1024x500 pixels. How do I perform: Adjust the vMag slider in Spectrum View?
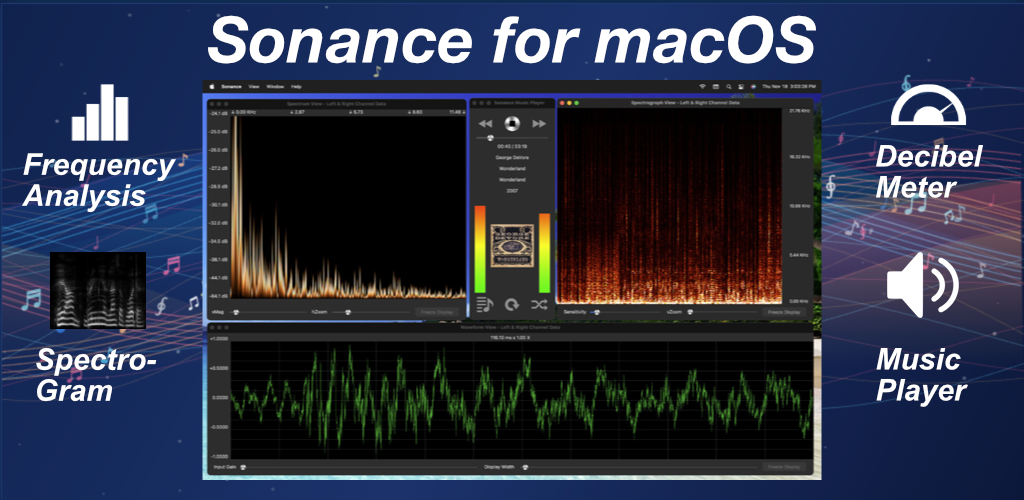[x=268, y=312]
